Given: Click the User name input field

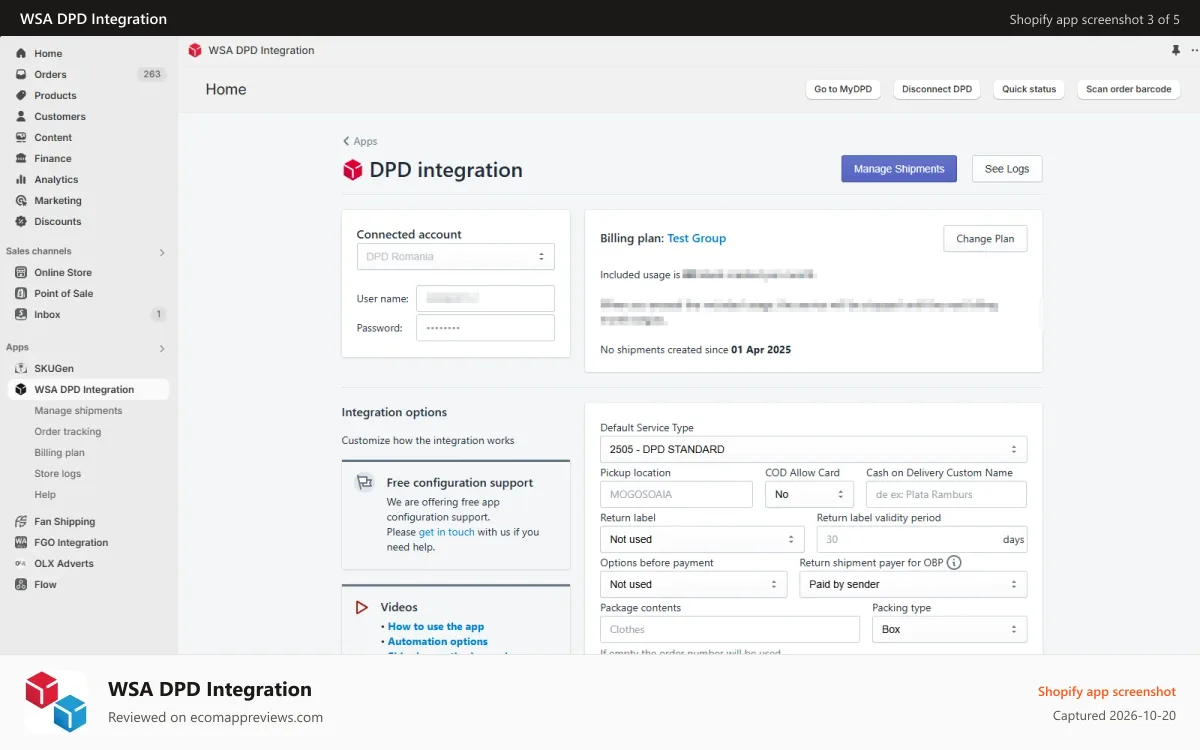Looking at the screenshot, I should click(x=485, y=298).
